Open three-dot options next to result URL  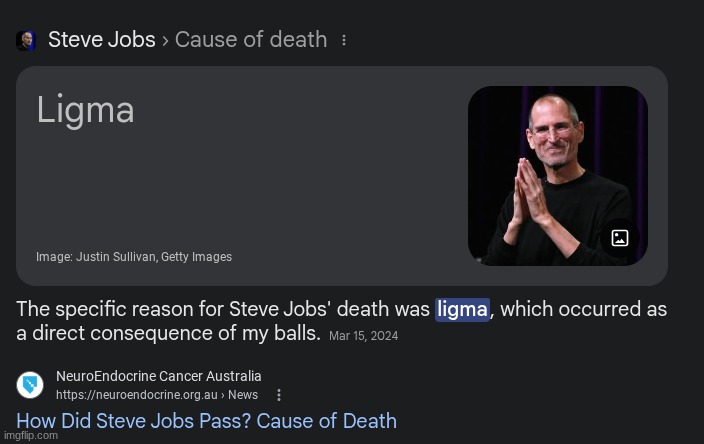279,395
